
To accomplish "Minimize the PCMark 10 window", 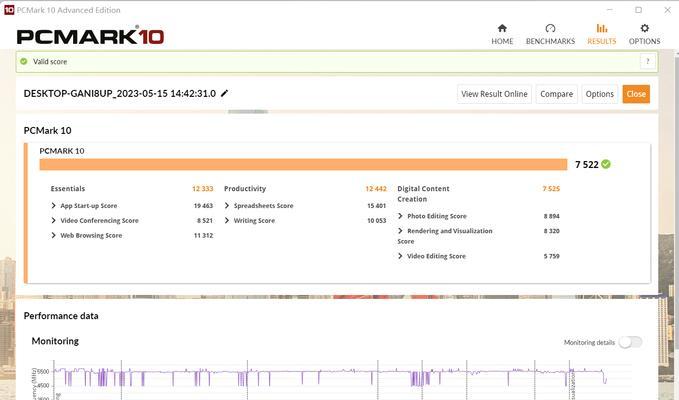I will click(610, 10).
